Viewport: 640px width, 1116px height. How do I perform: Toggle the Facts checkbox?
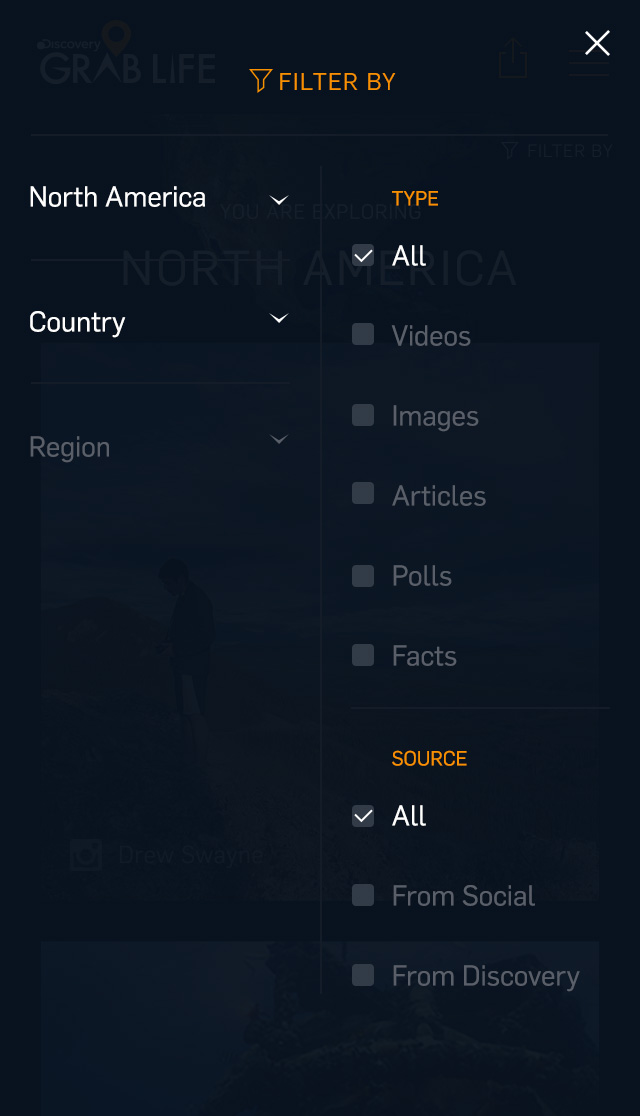click(363, 655)
